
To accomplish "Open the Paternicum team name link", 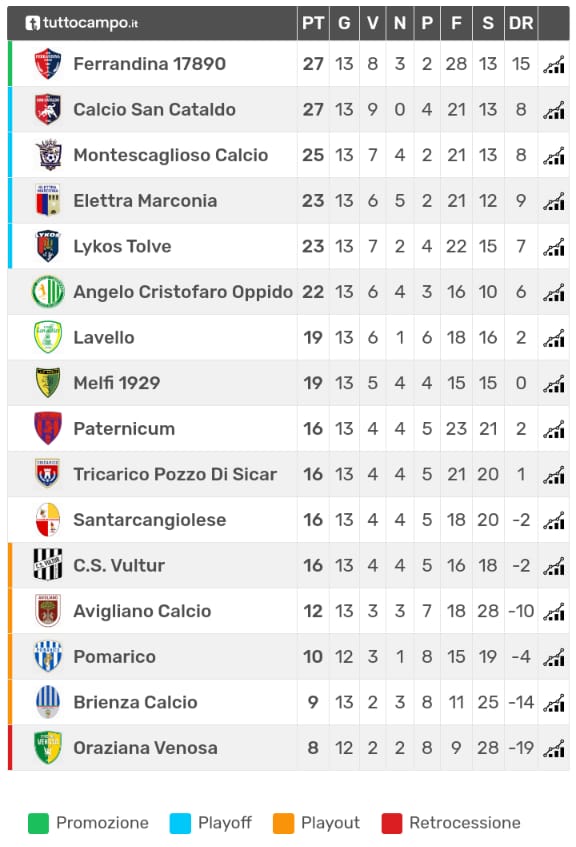I will (124, 429).
